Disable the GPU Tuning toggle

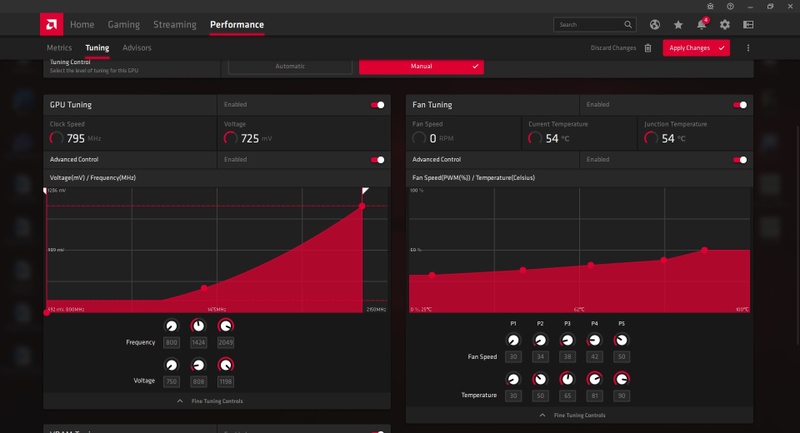[x=378, y=105]
